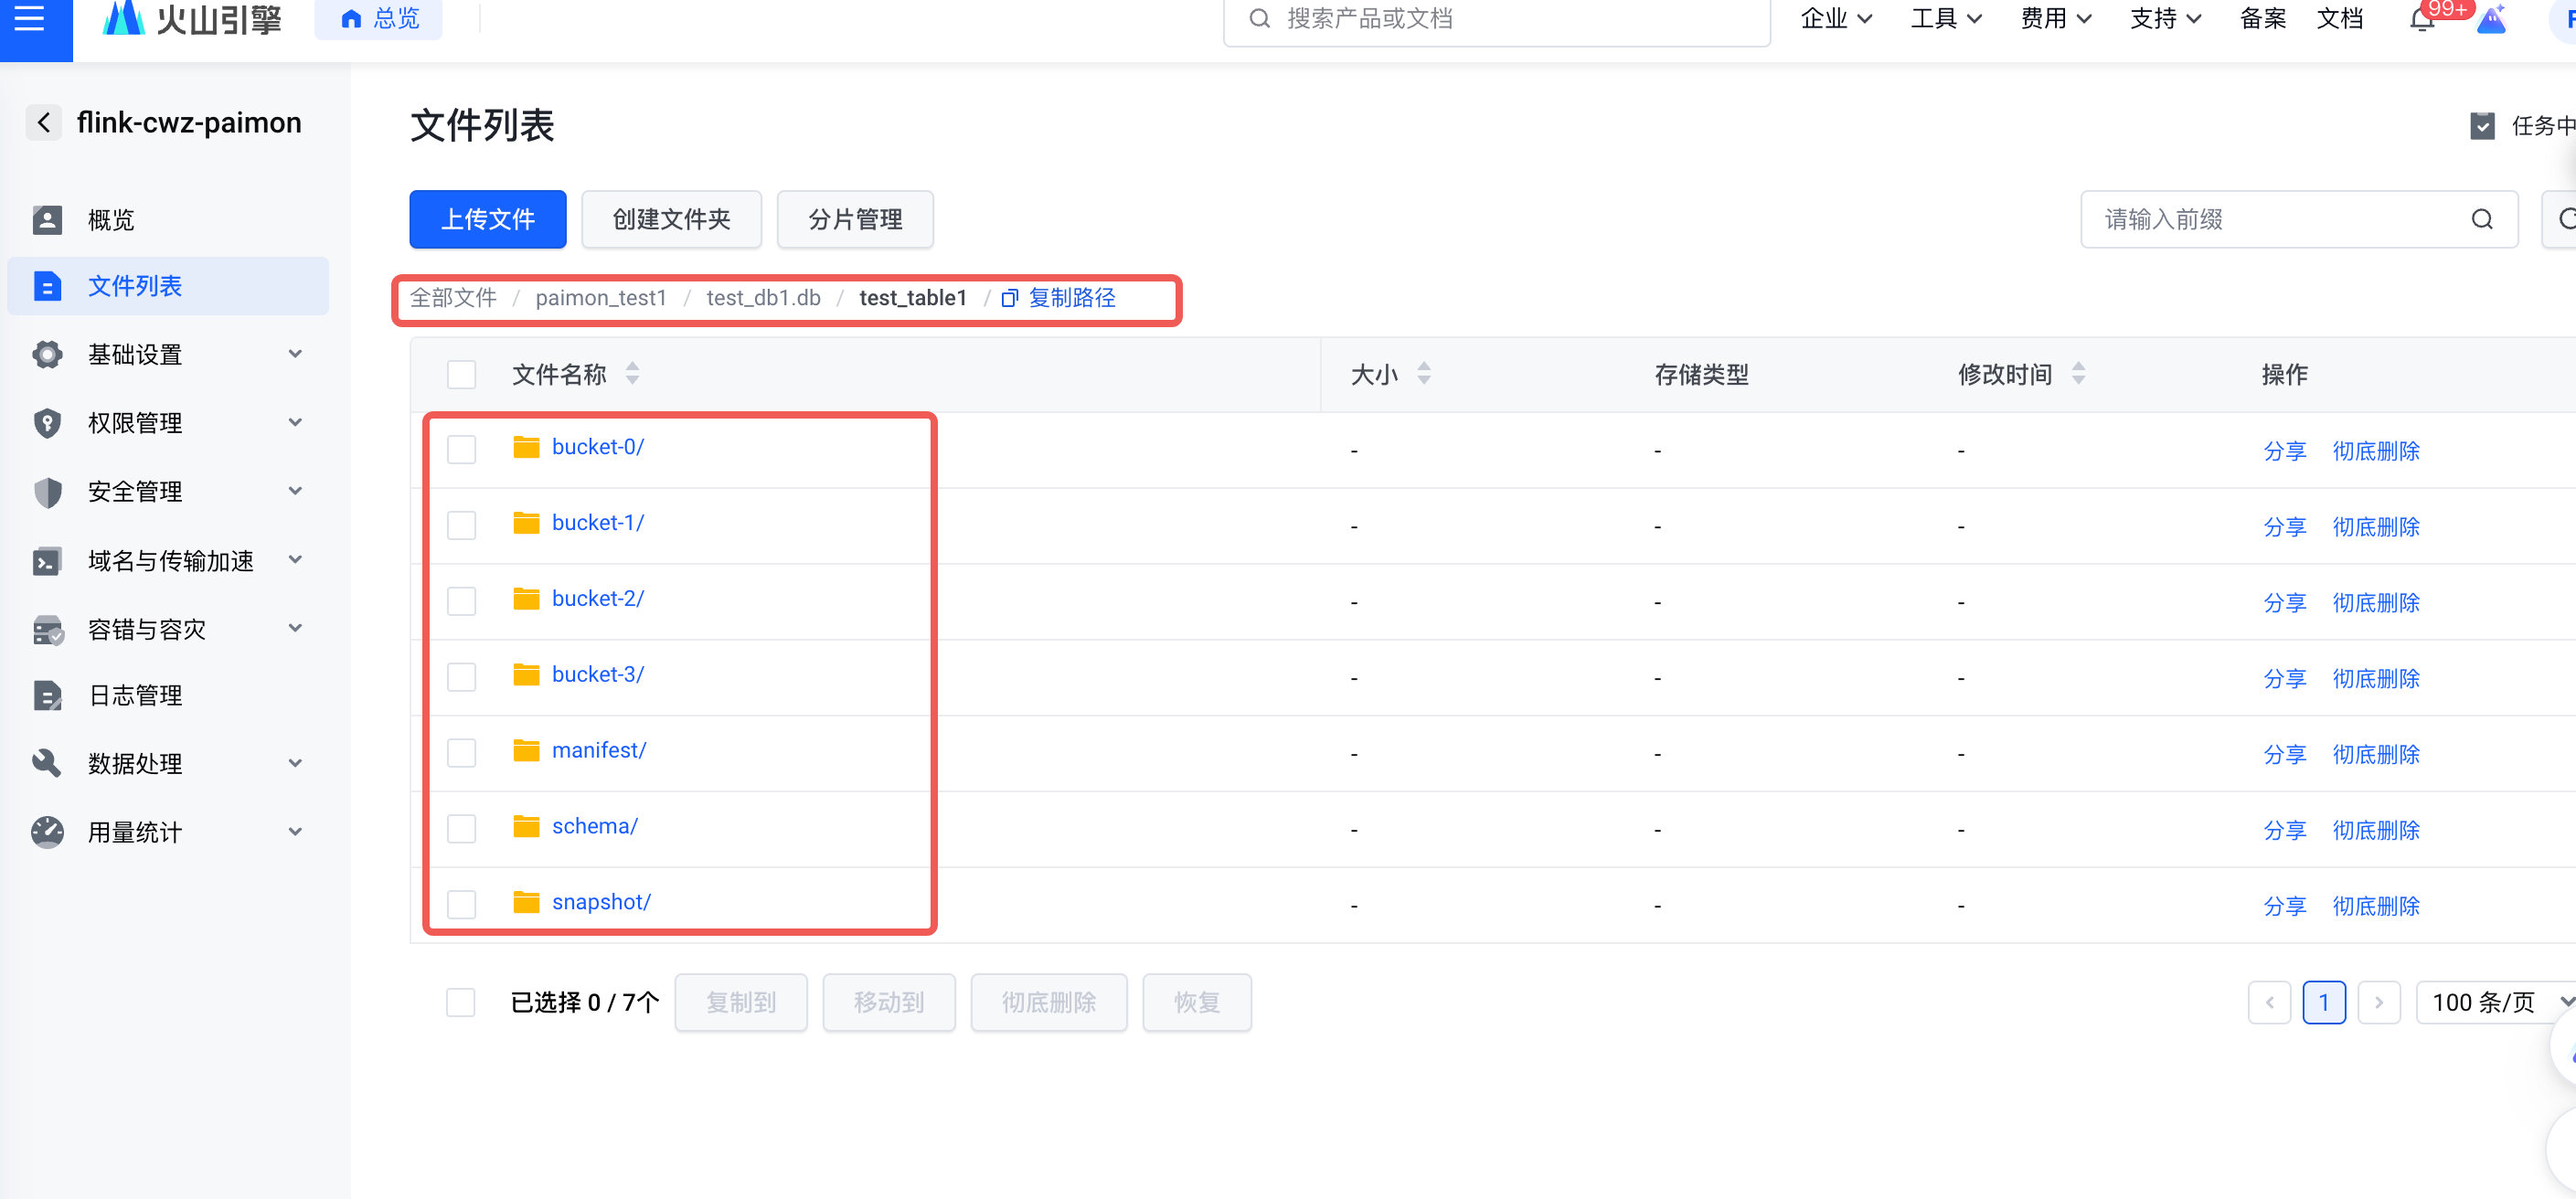Viewport: 2576px width, 1199px height.
Task: Open the hamburger main menu
Action: 30,18
